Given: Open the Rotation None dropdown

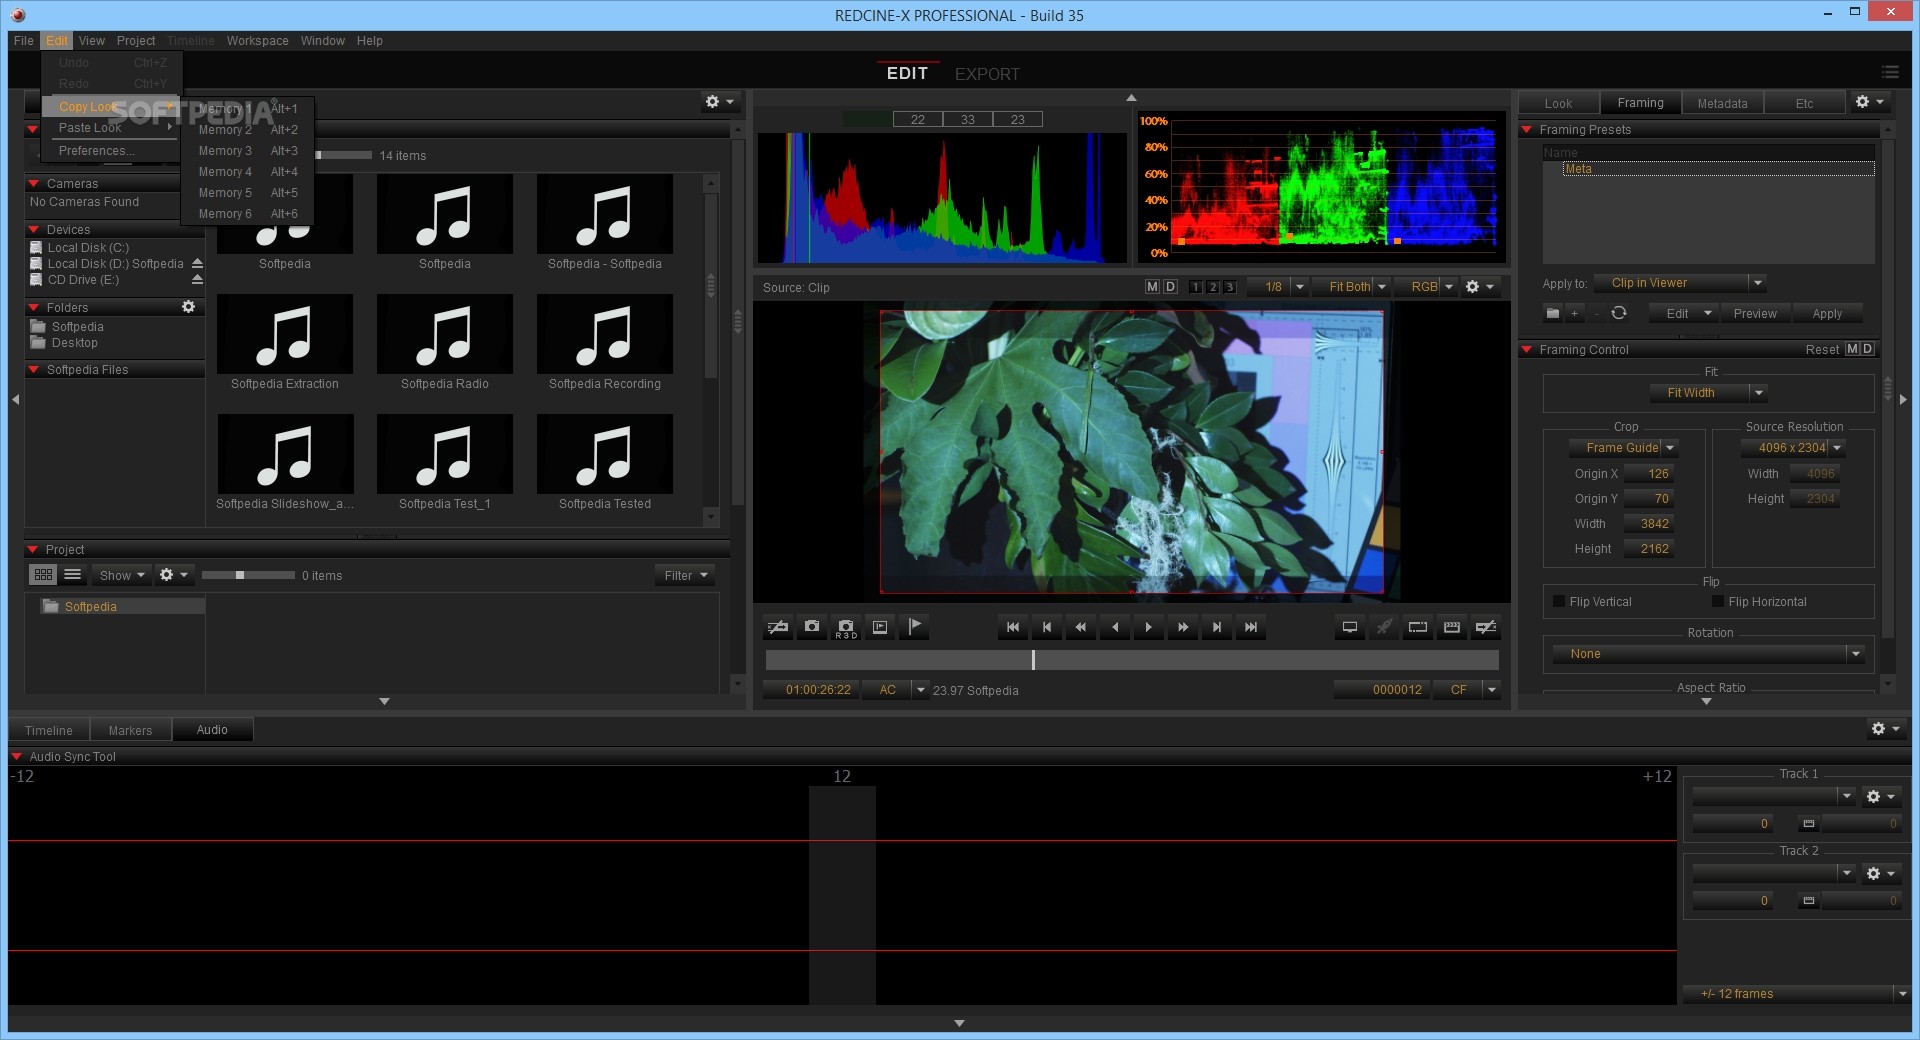Looking at the screenshot, I should tap(1708, 654).
